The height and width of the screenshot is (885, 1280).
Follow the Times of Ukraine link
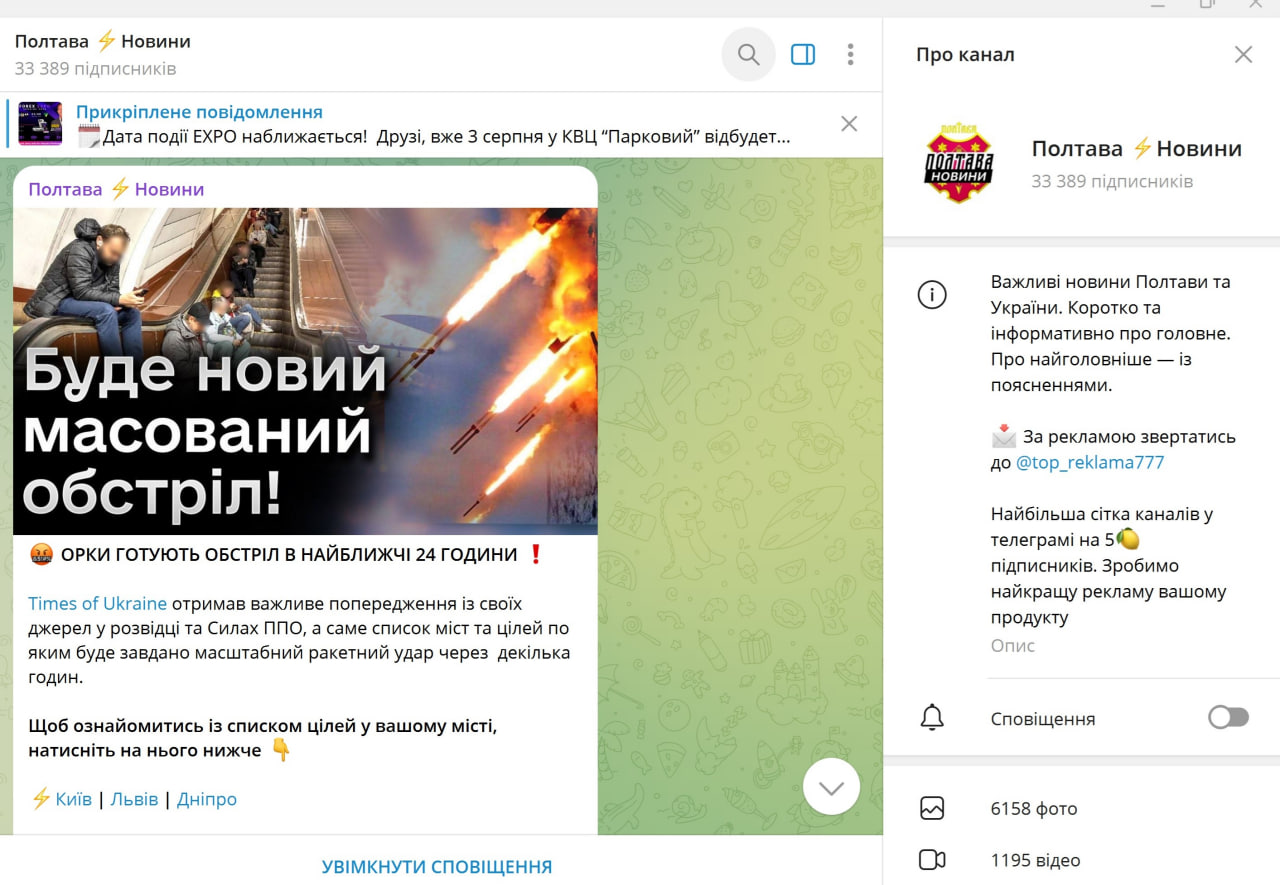[97, 604]
